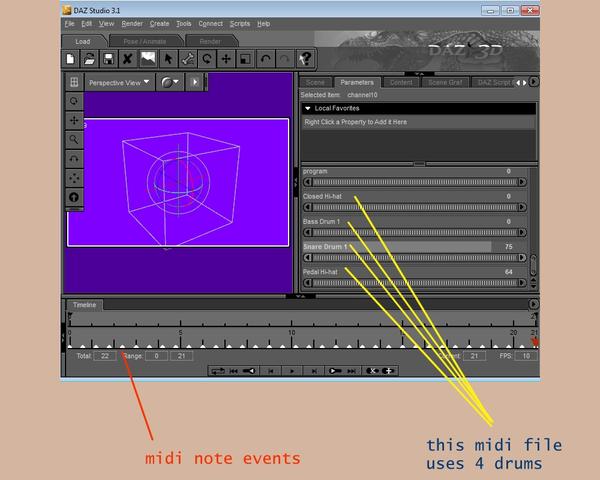Viewport: 600px width, 480px height.
Task: Click the Closed Hi-hat slider track
Action: pos(415,207)
